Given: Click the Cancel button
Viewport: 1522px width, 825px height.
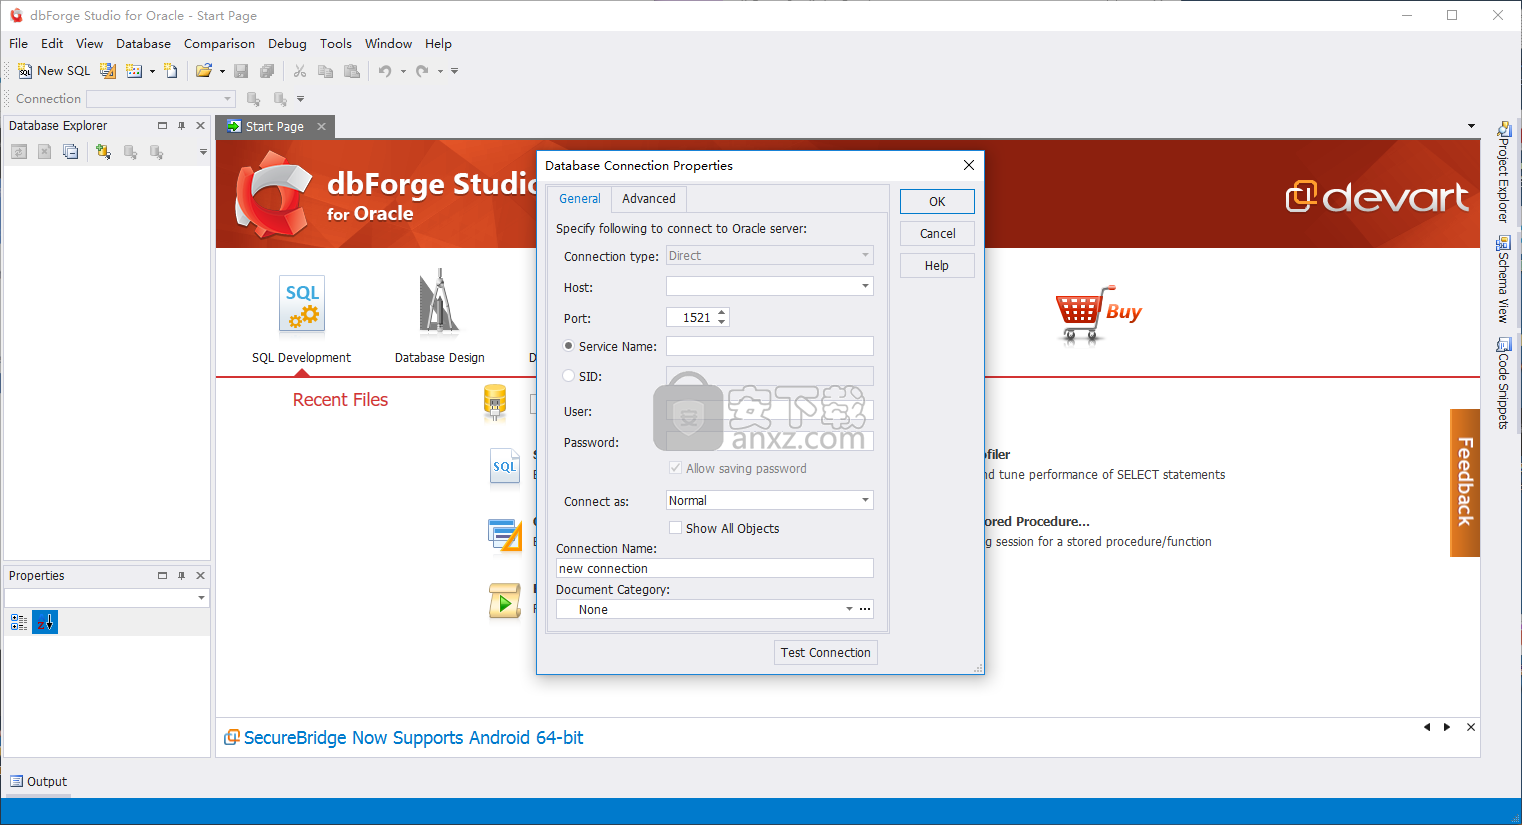Looking at the screenshot, I should (937, 233).
